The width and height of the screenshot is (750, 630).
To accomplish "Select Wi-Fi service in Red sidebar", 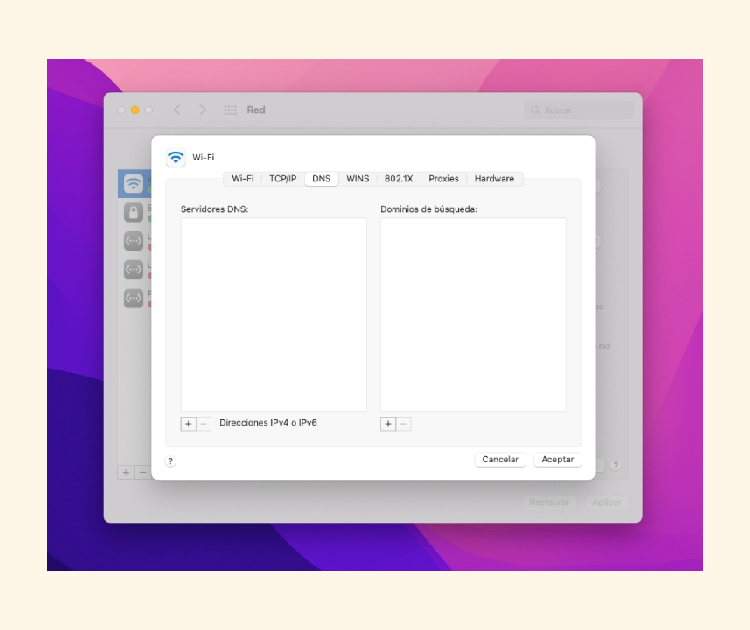I will click(134, 183).
